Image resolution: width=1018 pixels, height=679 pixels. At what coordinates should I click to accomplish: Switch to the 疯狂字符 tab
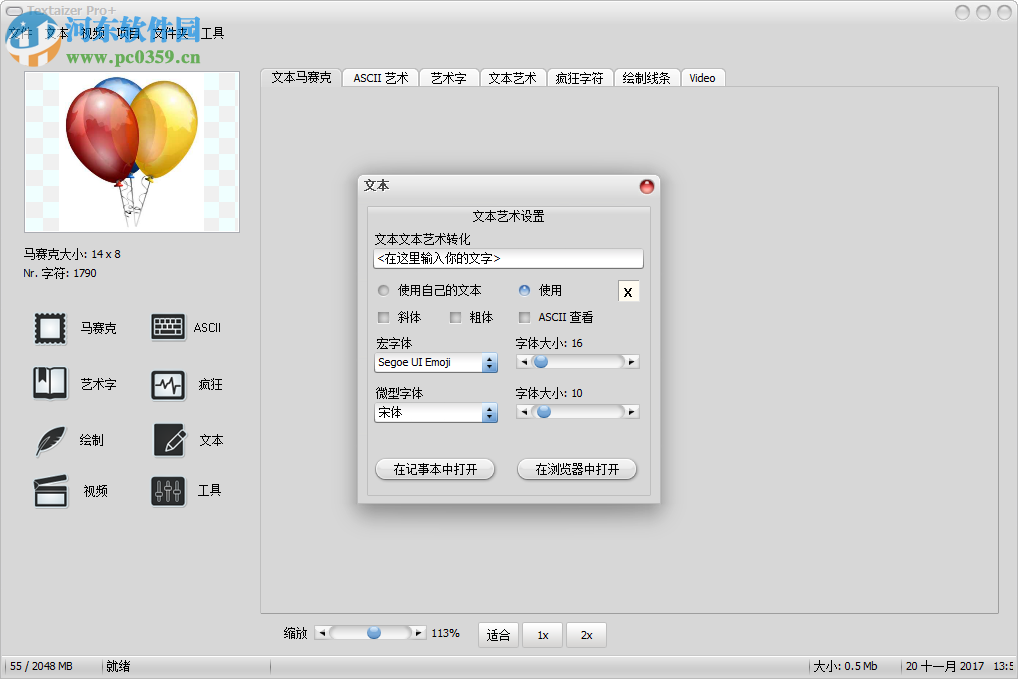579,77
